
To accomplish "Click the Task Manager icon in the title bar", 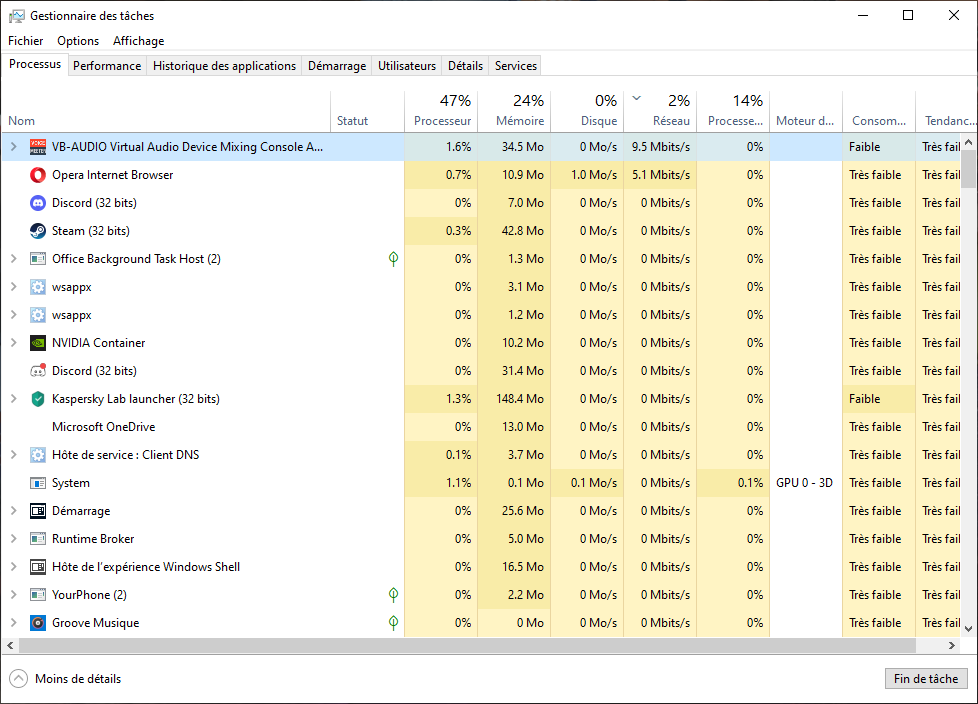I will 17,16.
